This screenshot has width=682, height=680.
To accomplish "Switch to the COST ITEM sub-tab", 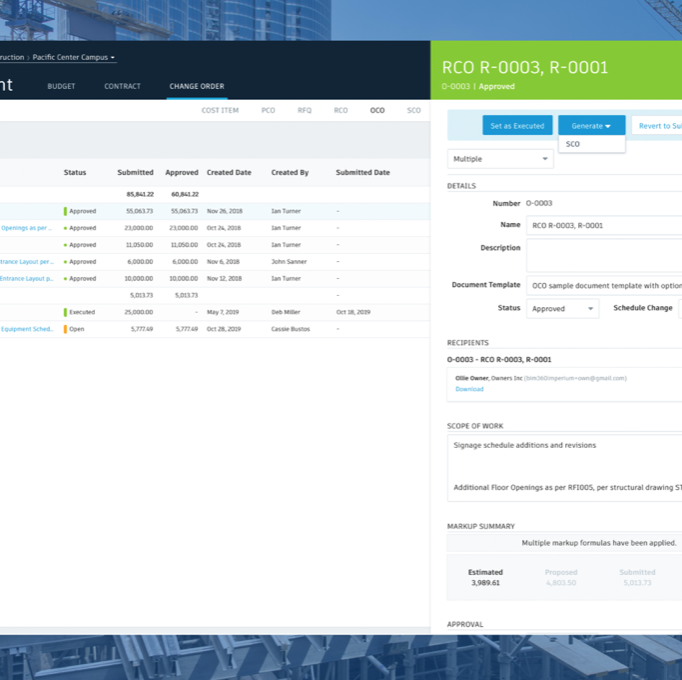I will pos(220,111).
